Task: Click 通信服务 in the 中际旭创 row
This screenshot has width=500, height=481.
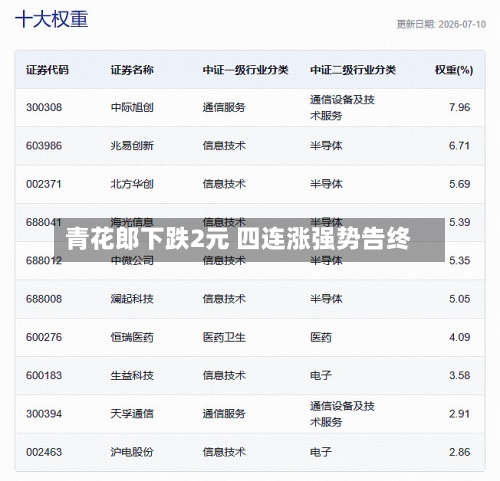Action: [224, 107]
